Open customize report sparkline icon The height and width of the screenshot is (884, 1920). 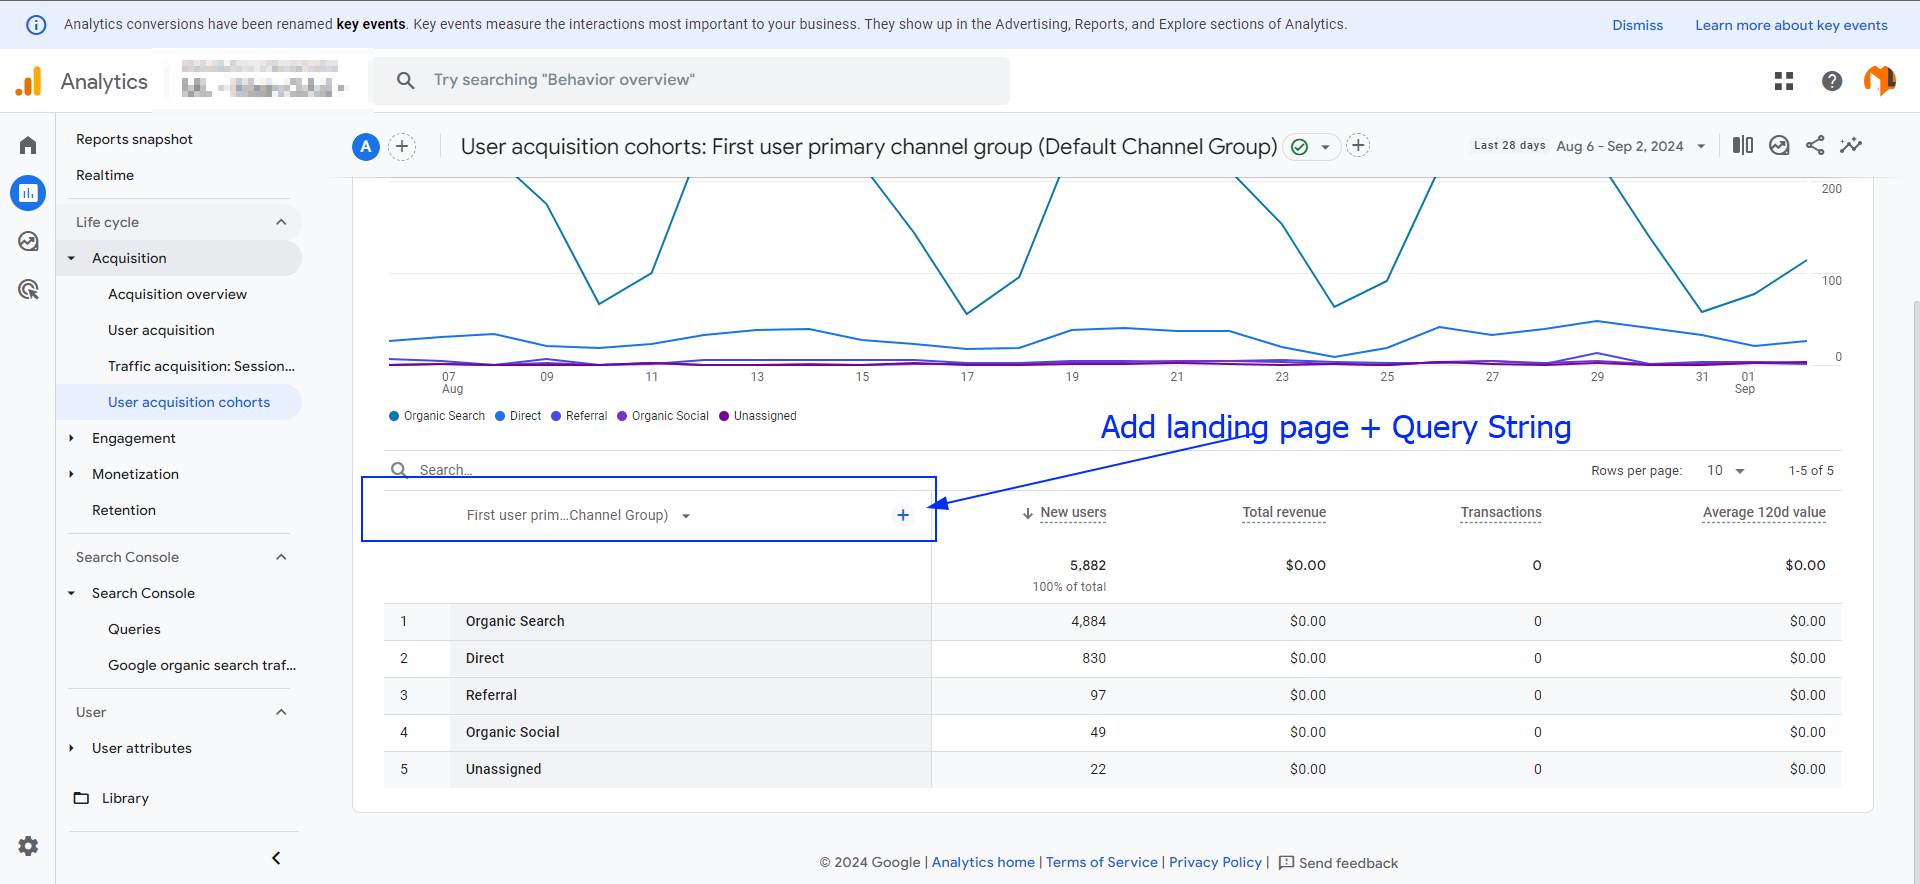pos(1851,145)
